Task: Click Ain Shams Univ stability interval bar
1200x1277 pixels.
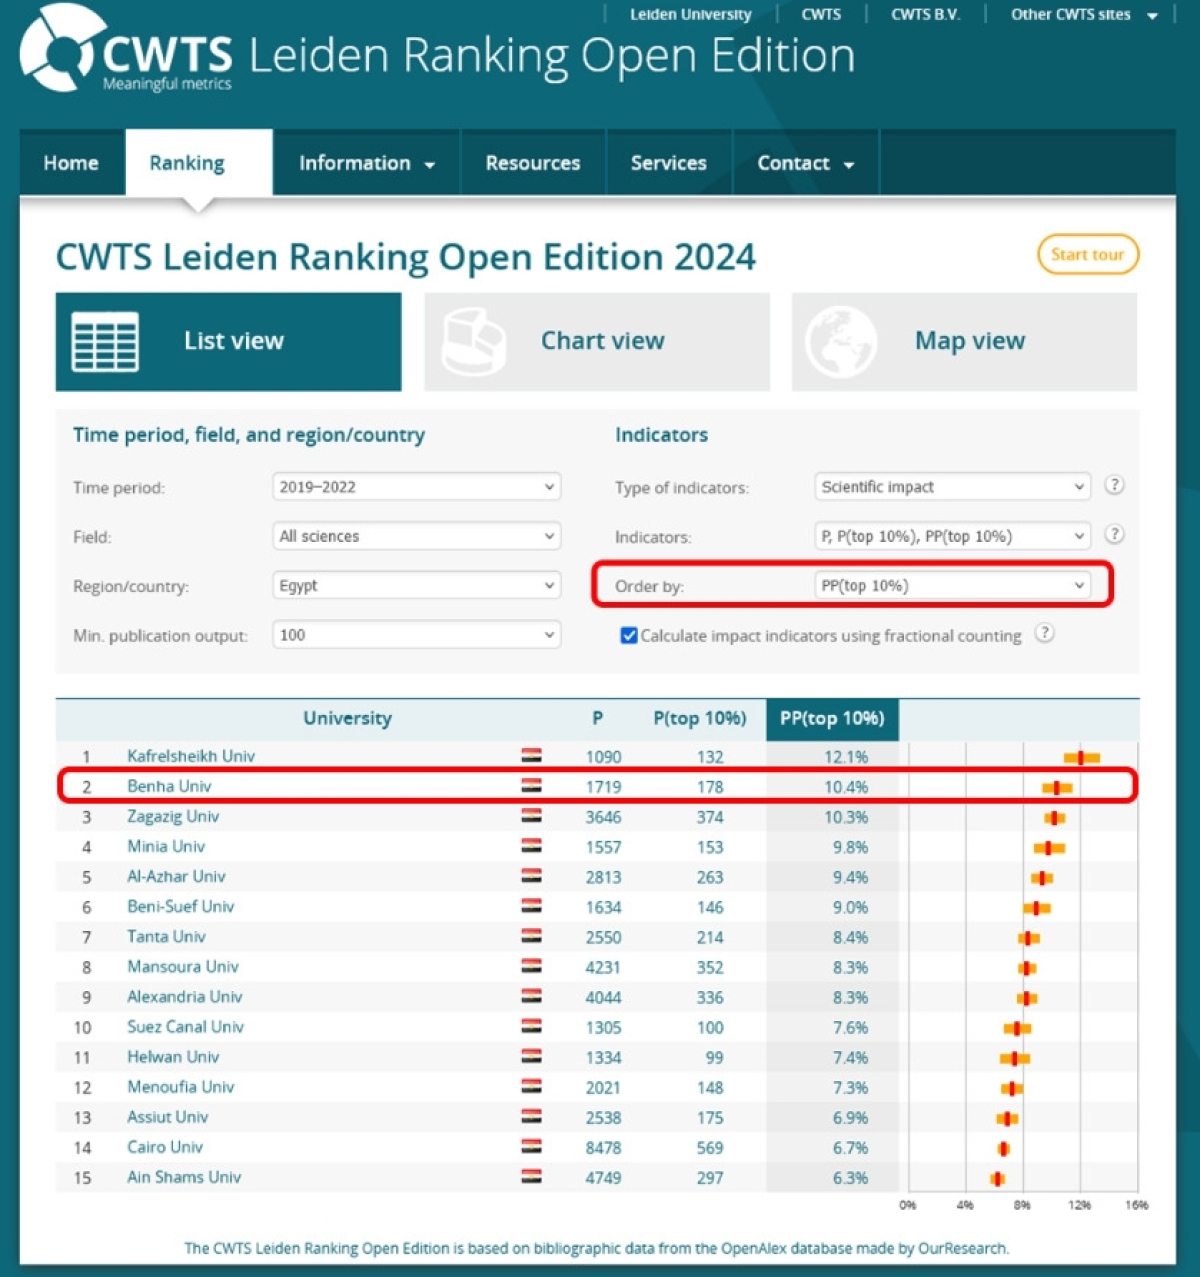Action: coord(997,1179)
